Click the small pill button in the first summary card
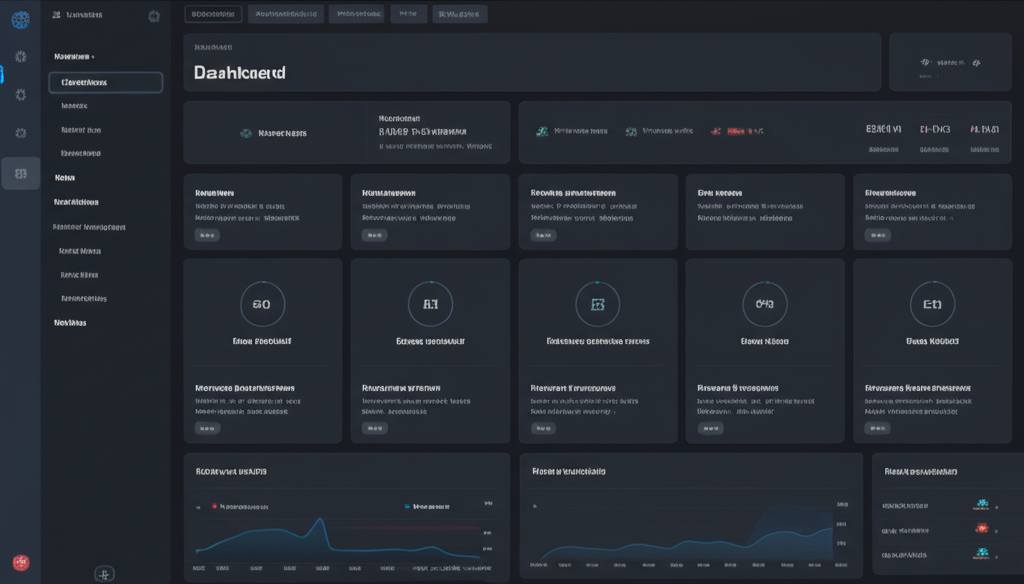 pyautogui.click(x=207, y=236)
